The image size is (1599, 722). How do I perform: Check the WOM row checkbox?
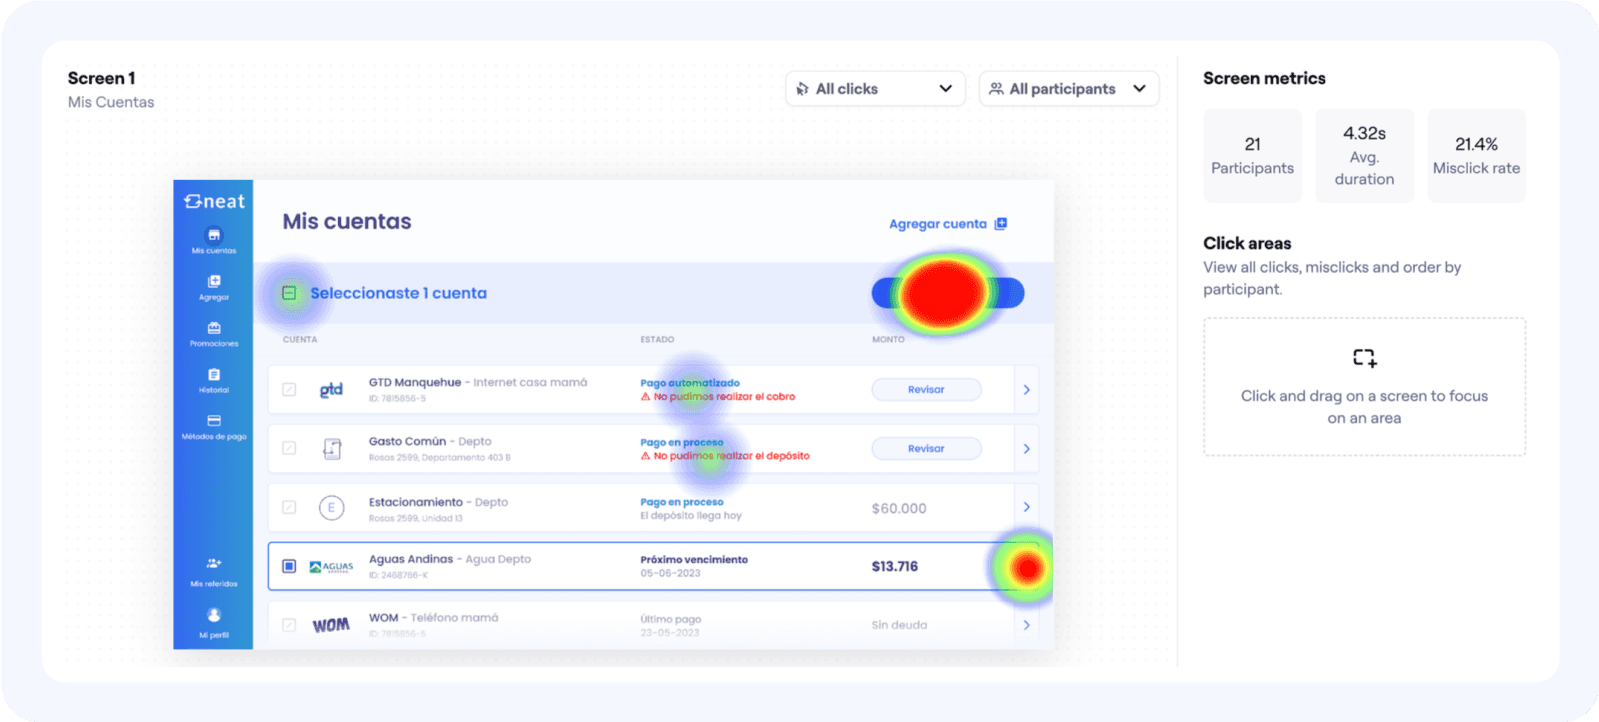pos(289,625)
